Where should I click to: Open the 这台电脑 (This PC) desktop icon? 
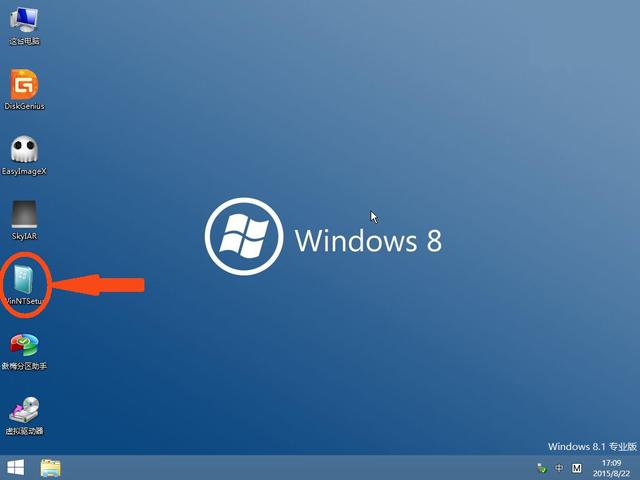click(24, 20)
